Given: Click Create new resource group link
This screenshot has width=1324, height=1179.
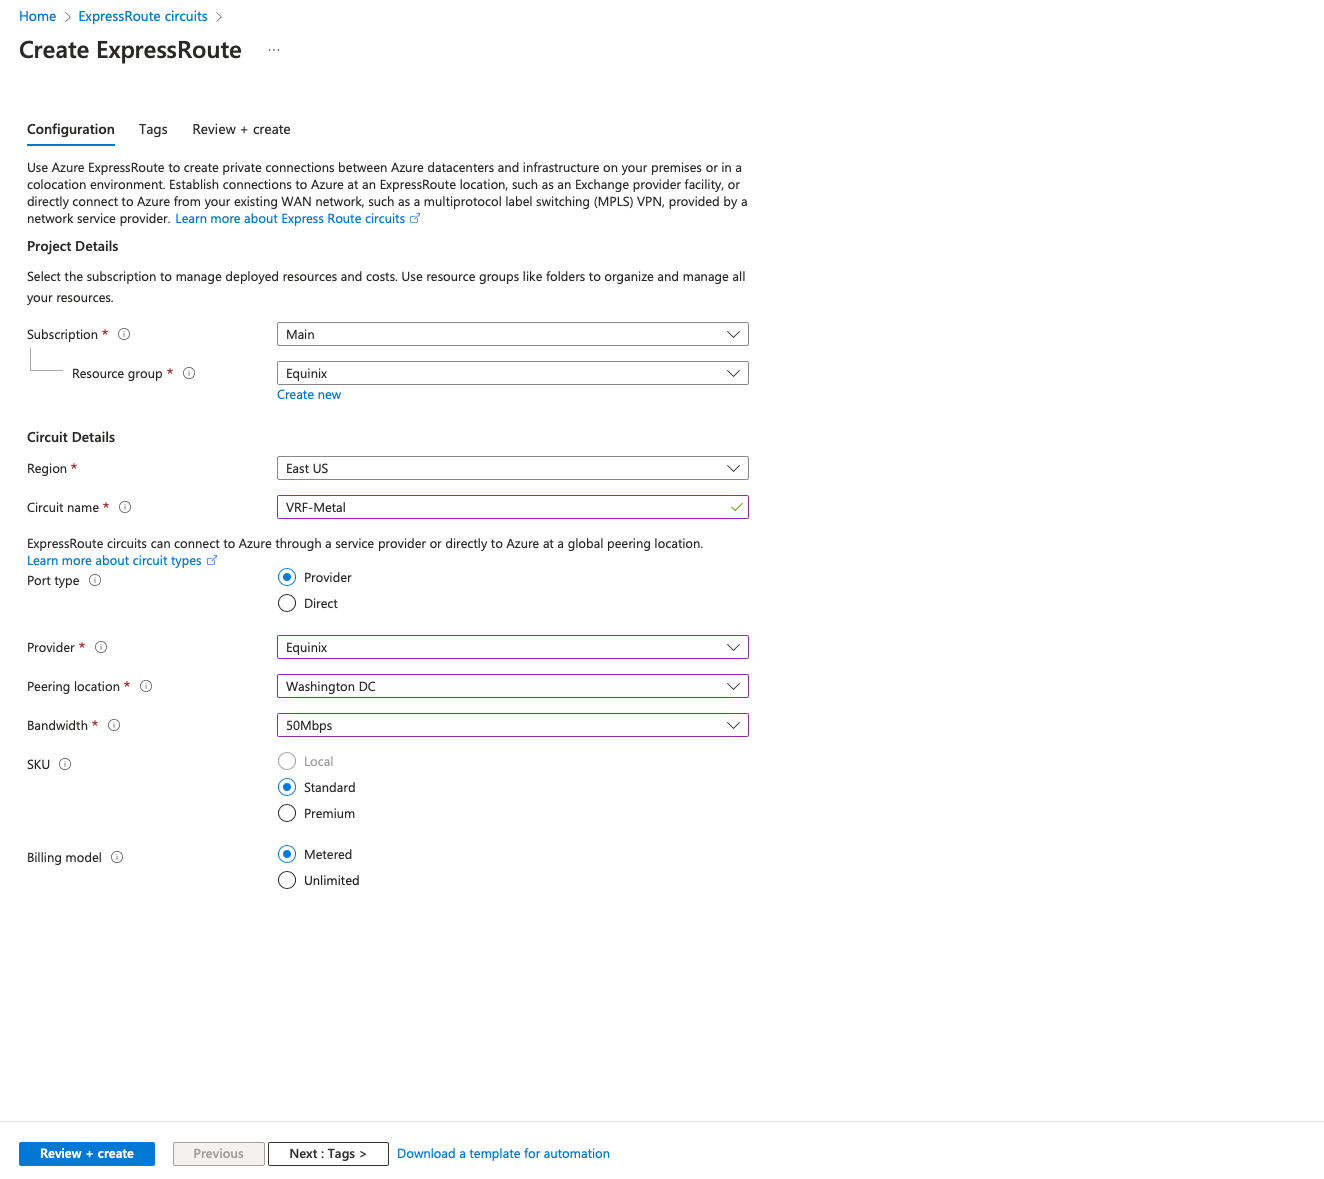Looking at the screenshot, I should [x=309, y=394].
